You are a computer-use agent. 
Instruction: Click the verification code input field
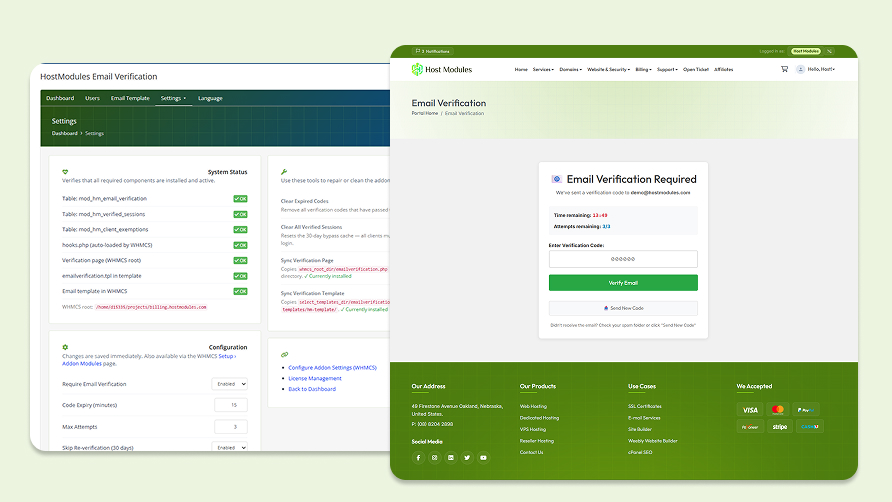coord(623,259)
